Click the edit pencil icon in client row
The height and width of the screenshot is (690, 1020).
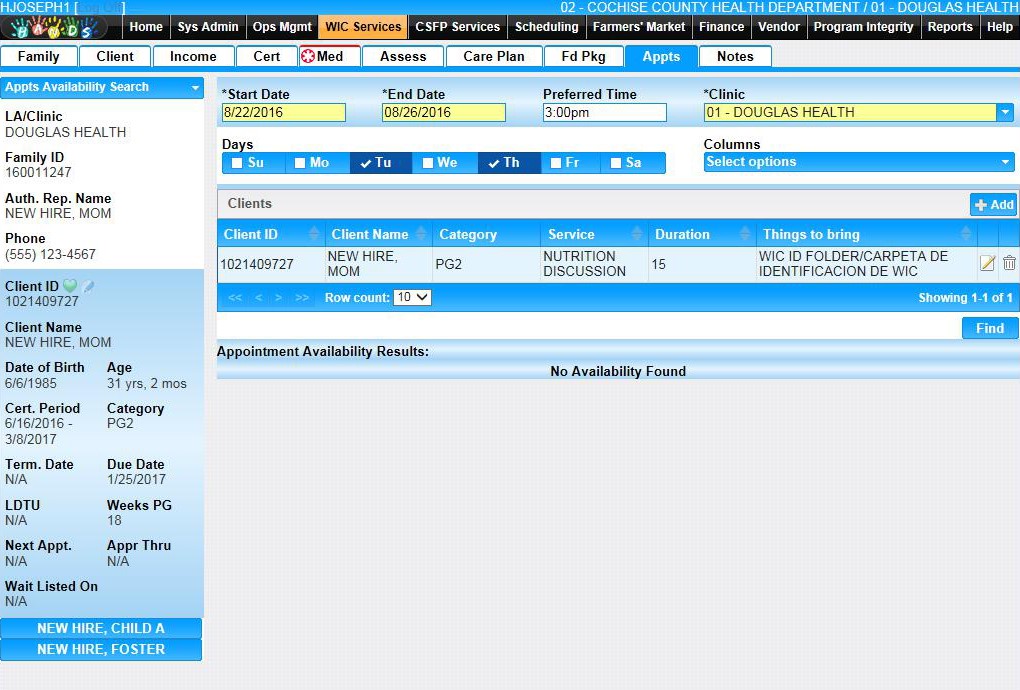click(987, 263)
